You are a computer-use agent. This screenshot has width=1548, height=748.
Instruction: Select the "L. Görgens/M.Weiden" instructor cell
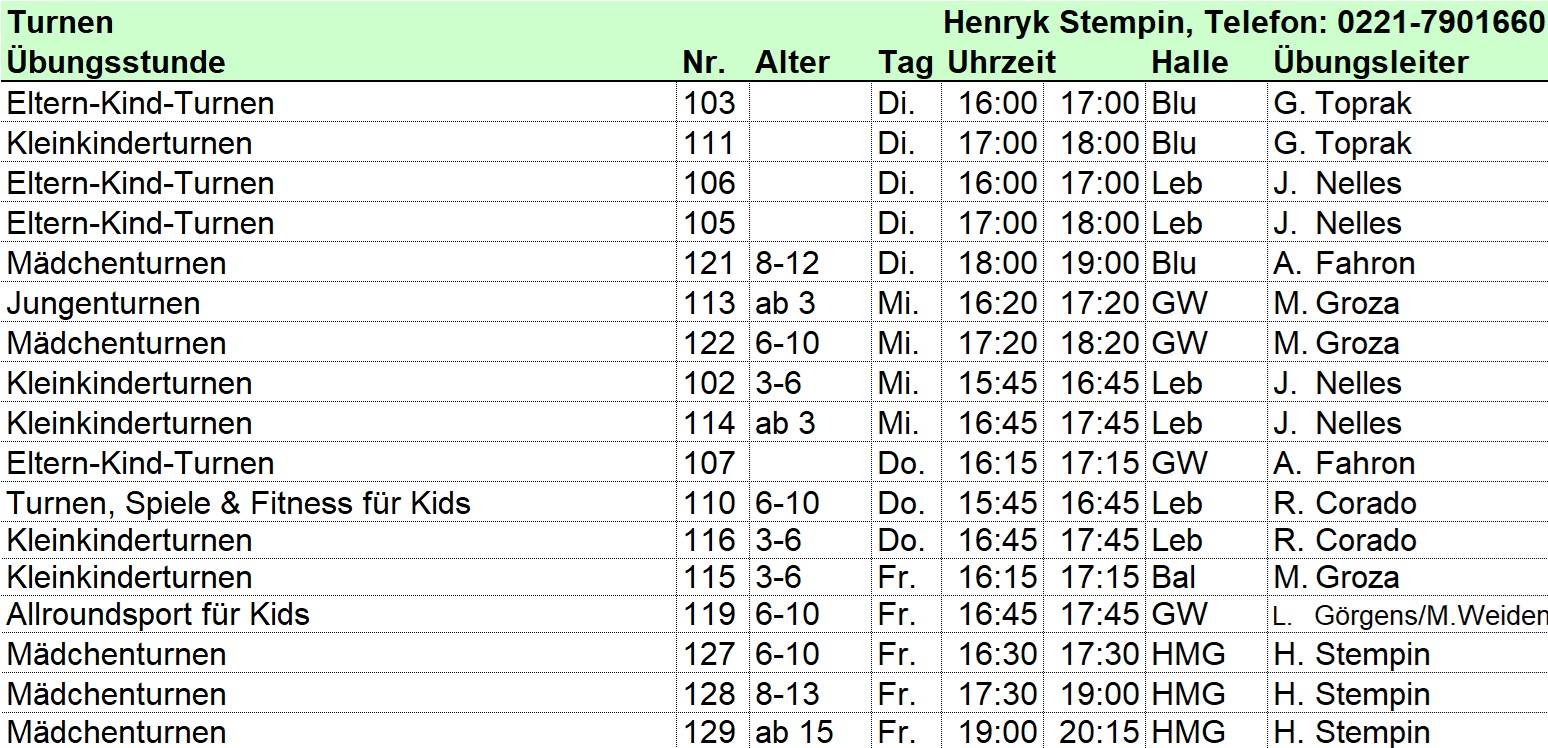point(1410,615)
